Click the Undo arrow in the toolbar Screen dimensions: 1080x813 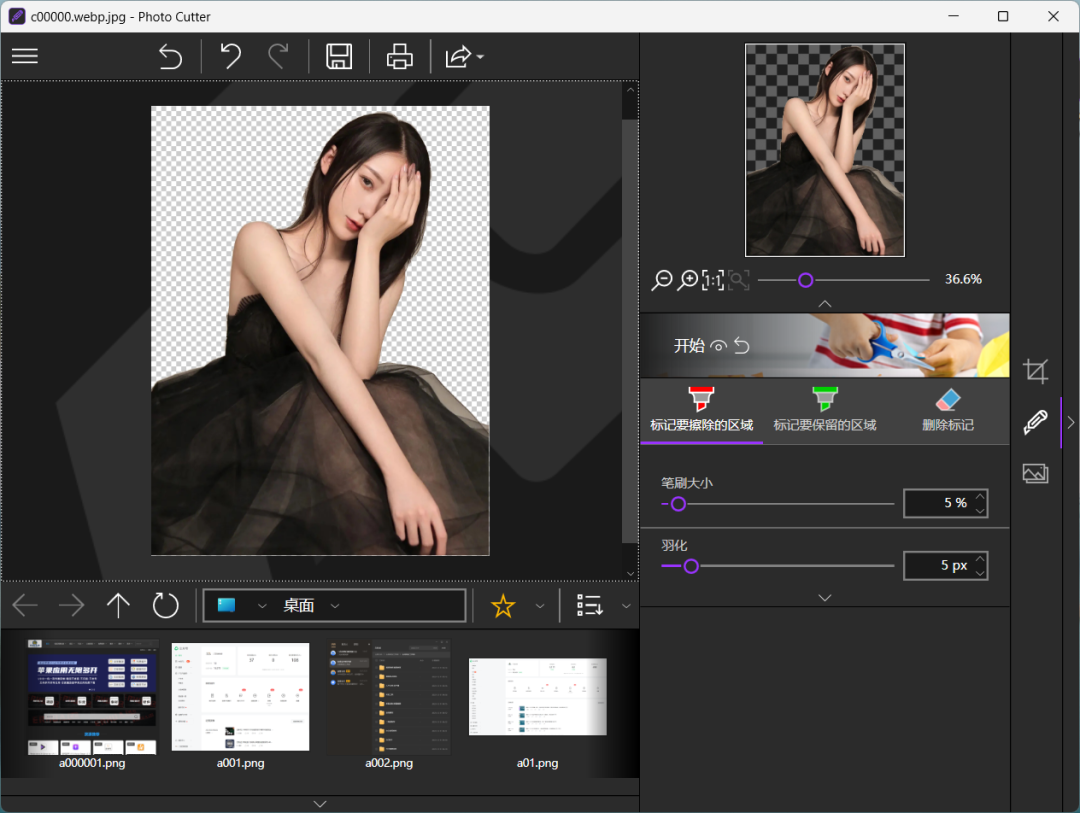tap(230, 56)
